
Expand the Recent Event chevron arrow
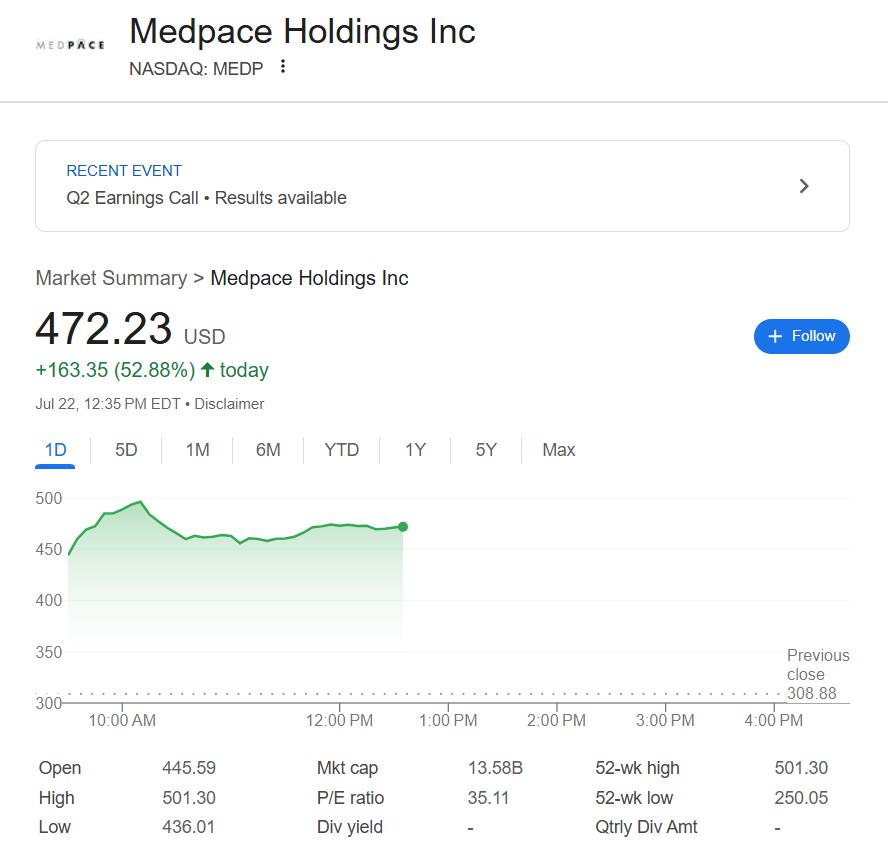point(804,186)
